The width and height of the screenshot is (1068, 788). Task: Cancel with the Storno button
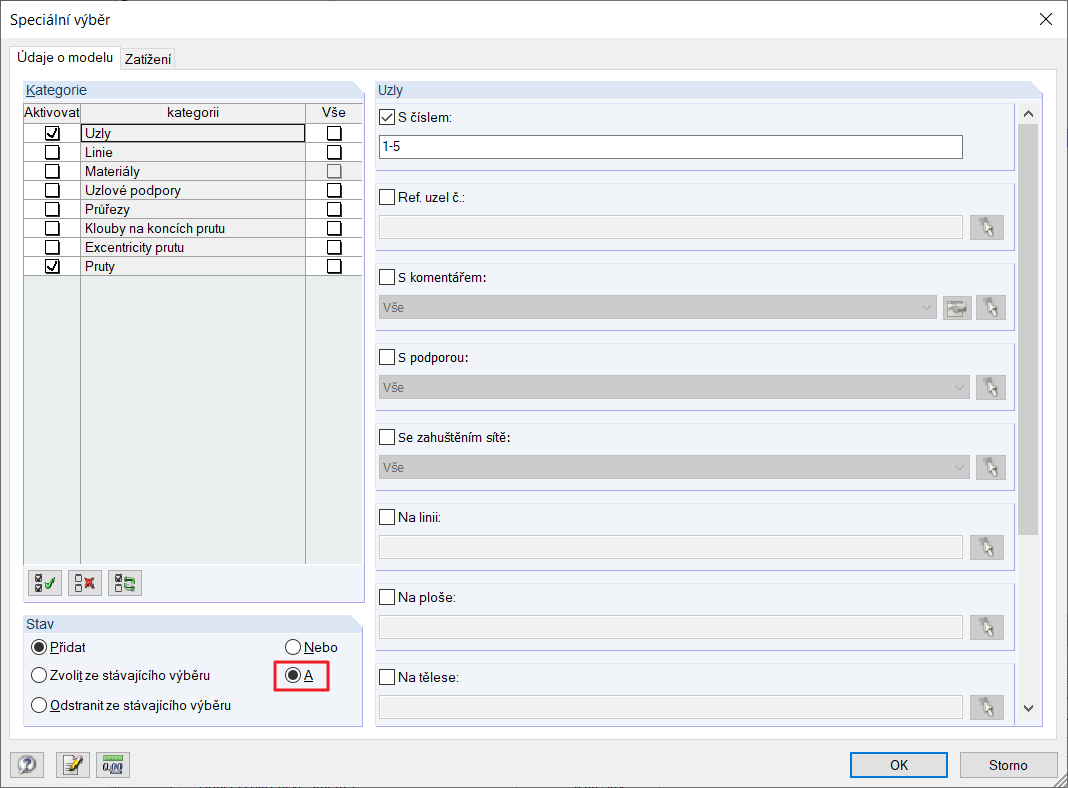pos(1008,765)
